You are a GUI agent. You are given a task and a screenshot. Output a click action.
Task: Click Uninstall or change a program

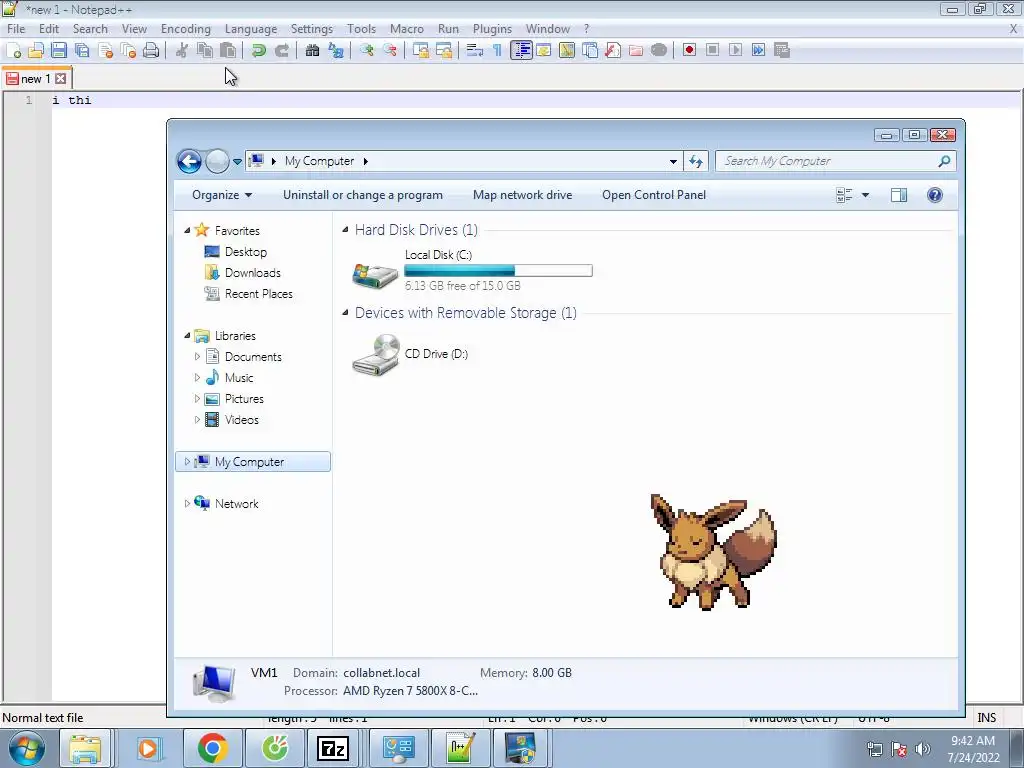[x=362, y=195]
